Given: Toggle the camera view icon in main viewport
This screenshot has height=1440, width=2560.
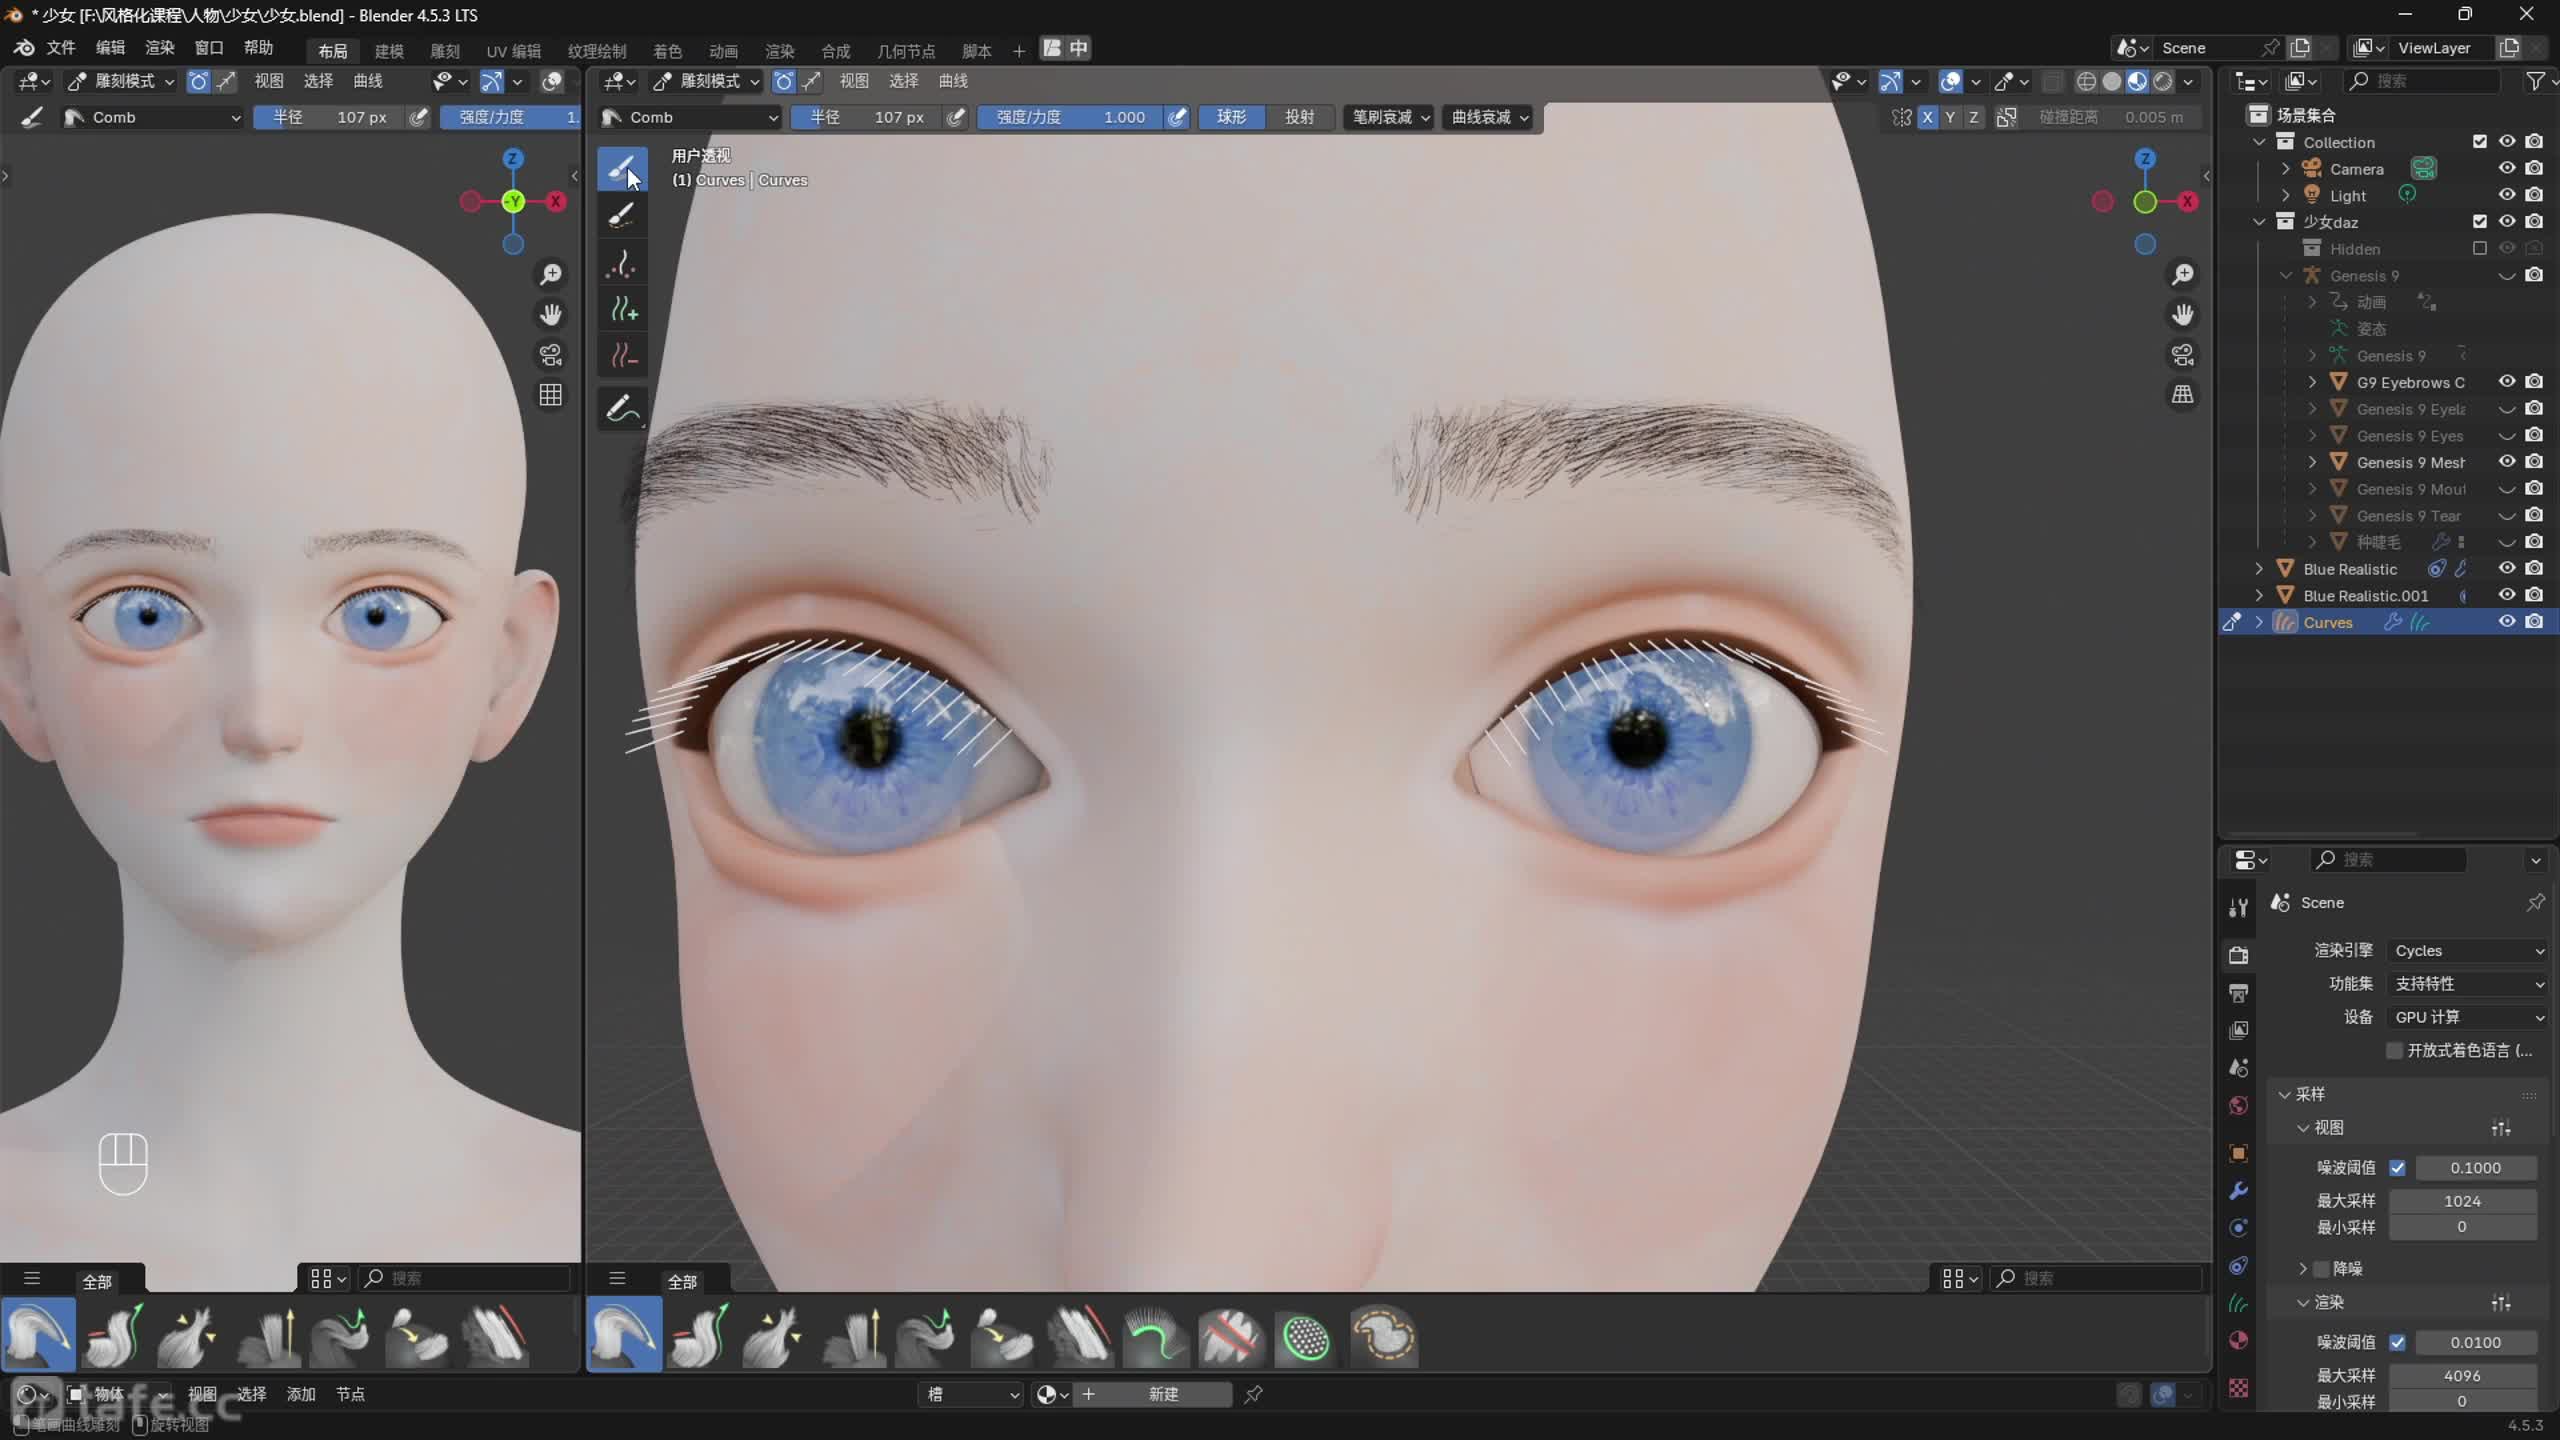Looking at the screenshot, I should click(x=2182, y=355).
